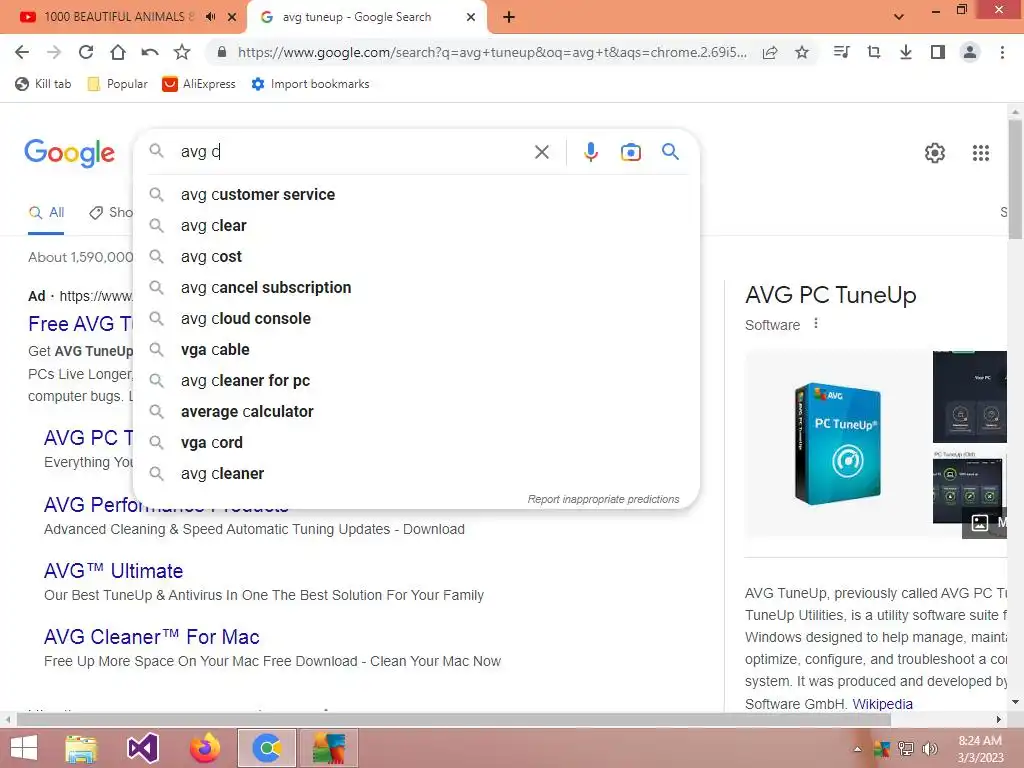Click the Google logo
This screenshot has height=768, width=1024.
[70, 153]
